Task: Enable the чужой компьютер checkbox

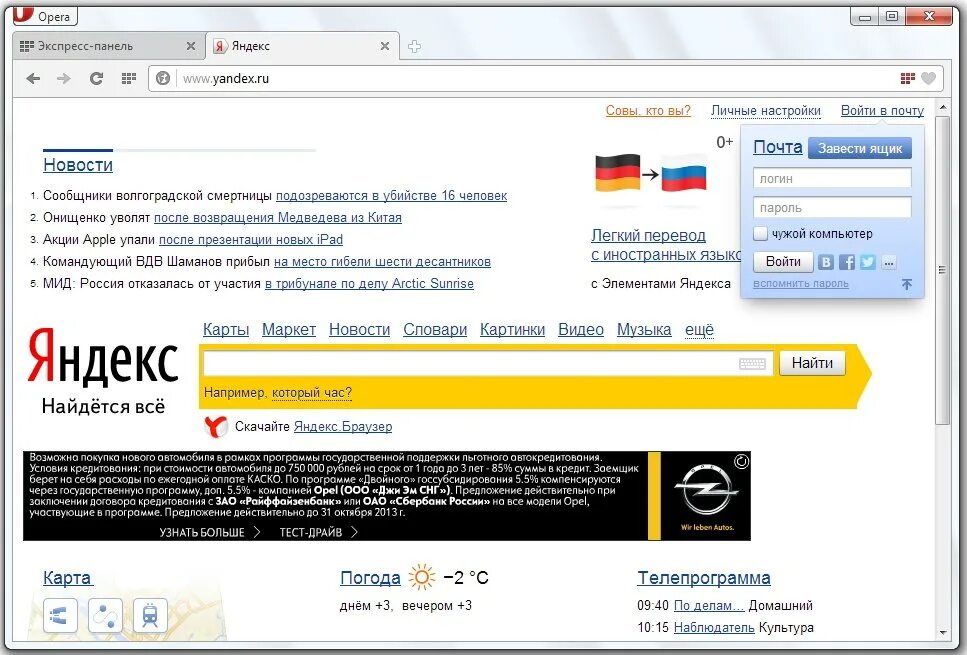Action: click(x=761, y=233)
